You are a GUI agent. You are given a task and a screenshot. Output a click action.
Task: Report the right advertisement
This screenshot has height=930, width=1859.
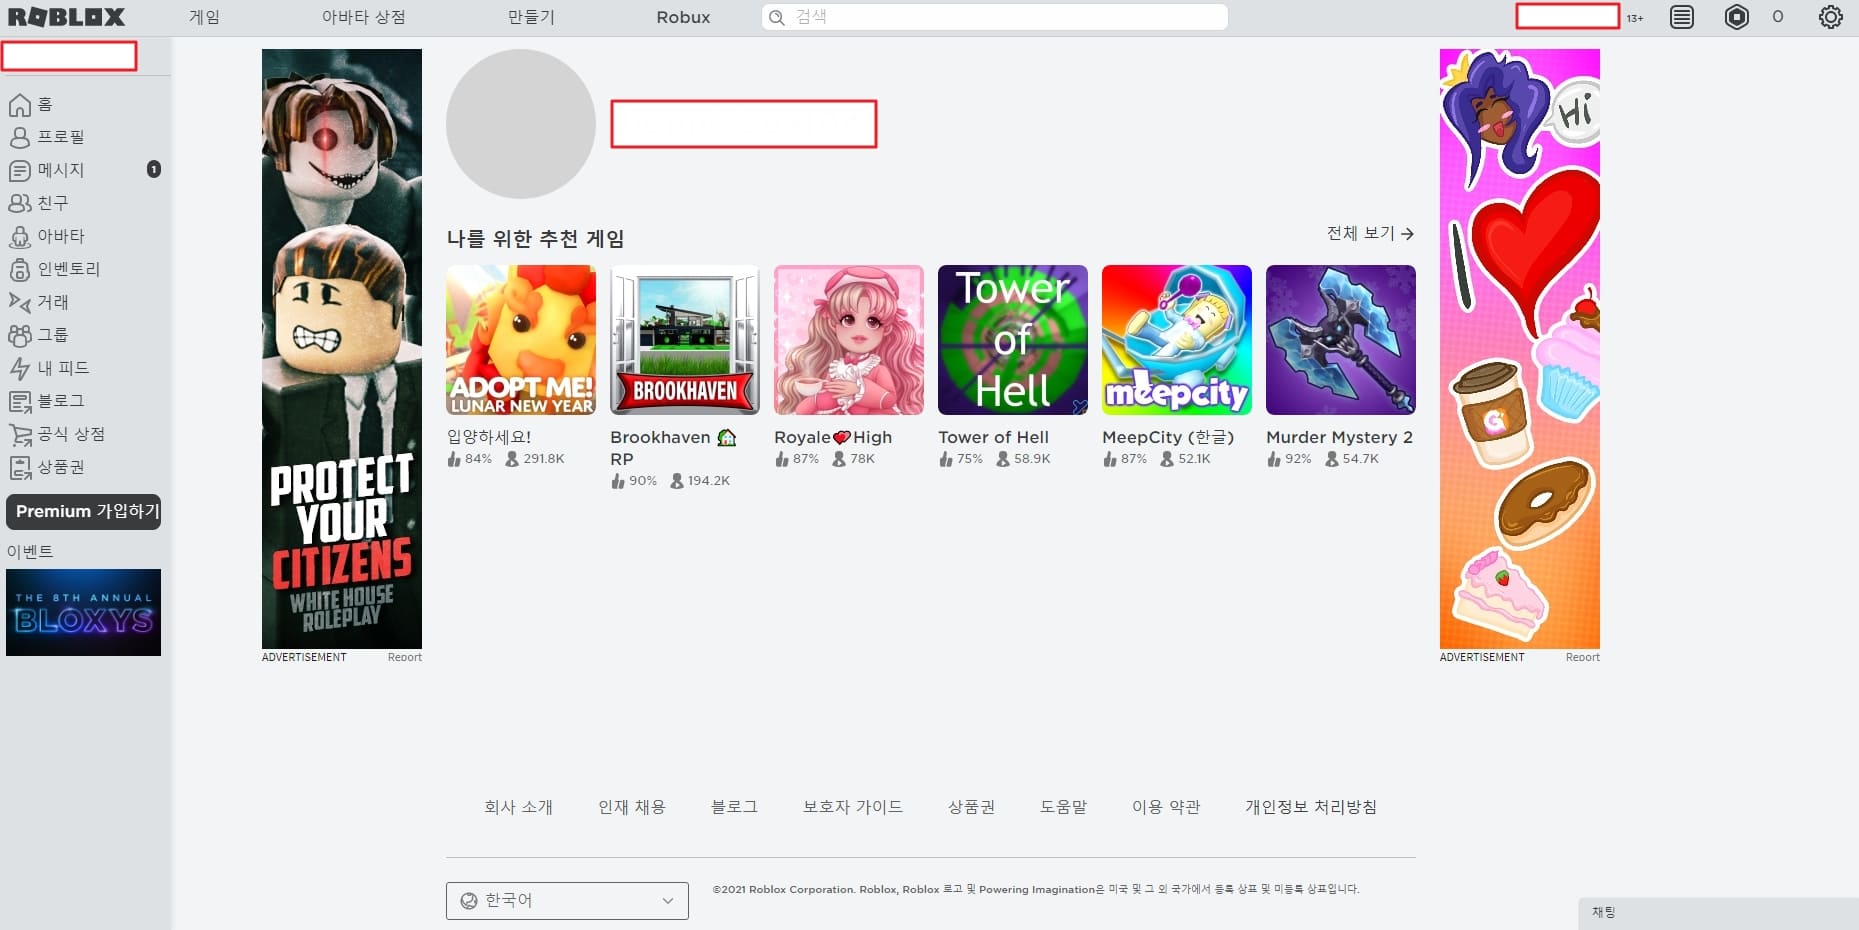coord(1583,657)
